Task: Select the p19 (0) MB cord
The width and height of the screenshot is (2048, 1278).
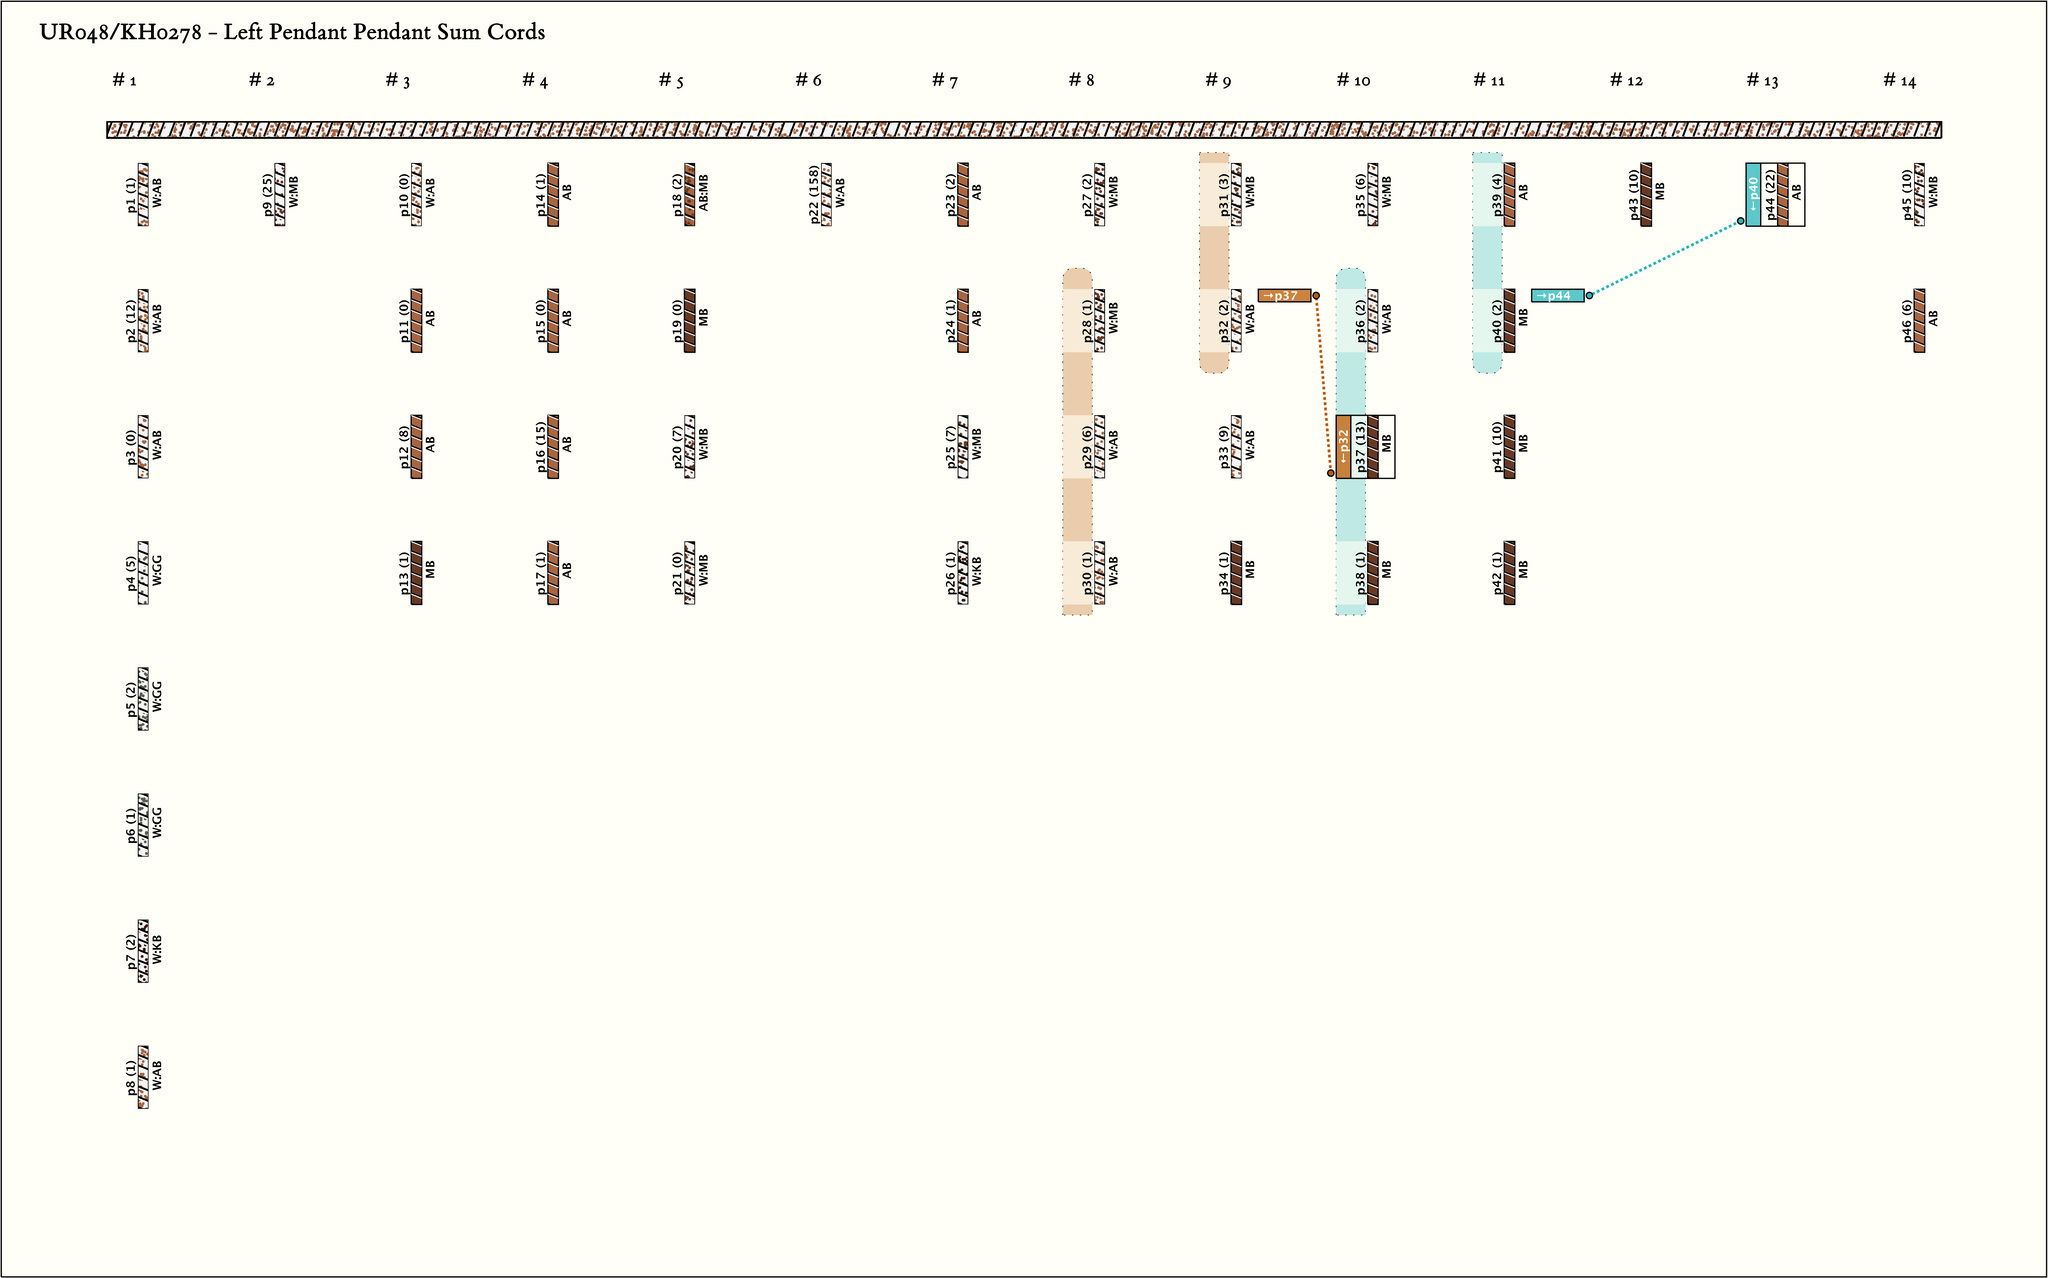Action: (690, 321)
